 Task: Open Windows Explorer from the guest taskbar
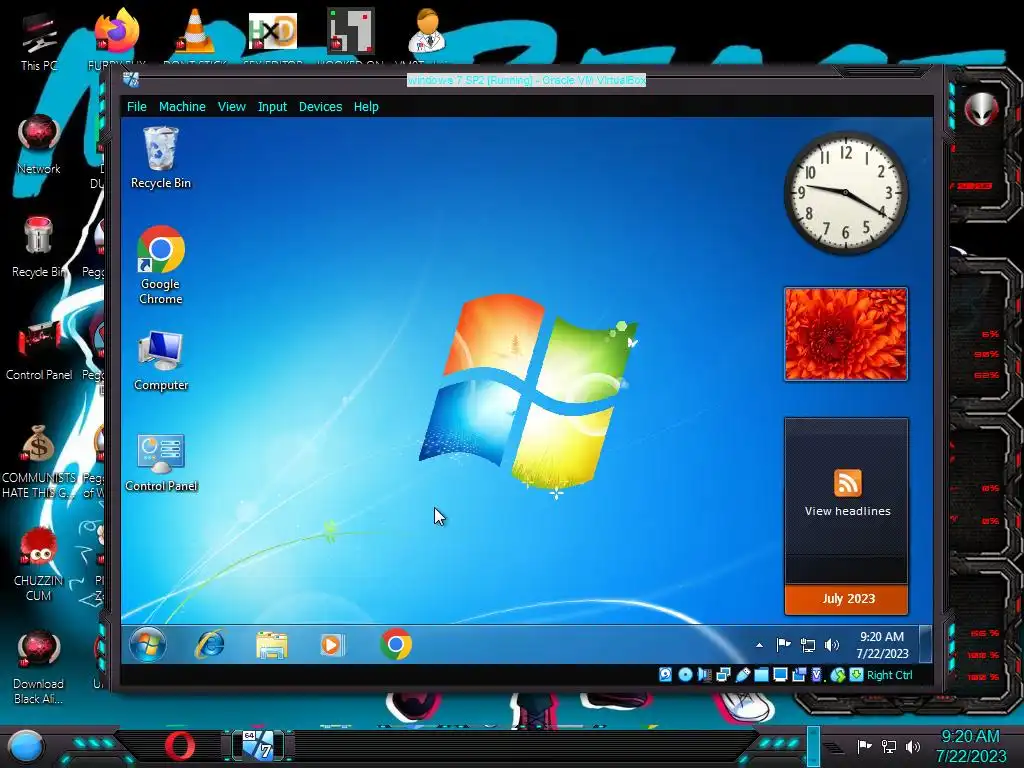point(271,645)
